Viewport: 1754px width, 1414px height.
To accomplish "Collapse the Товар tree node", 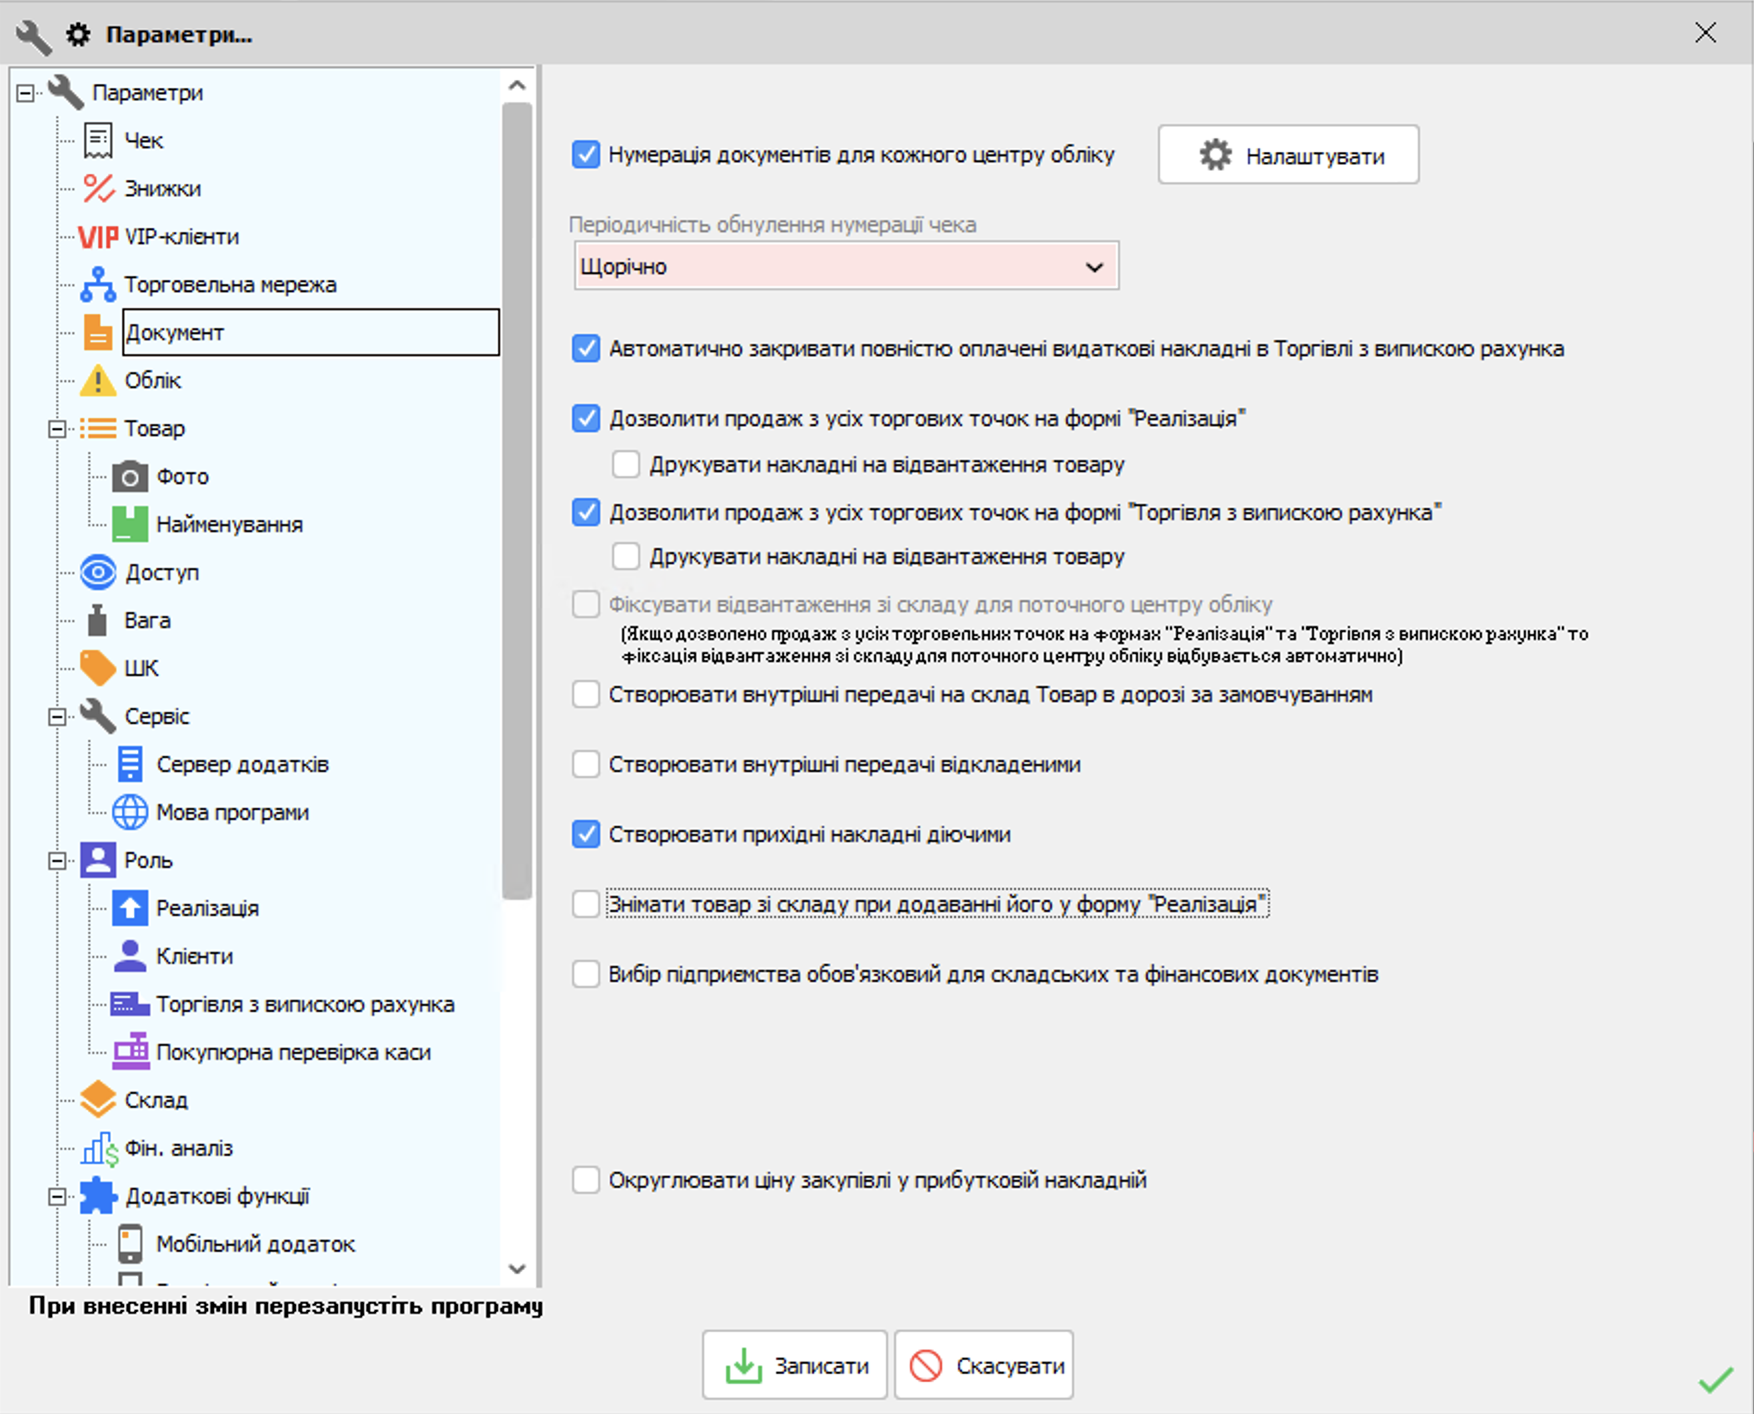I will click(57, 429).
